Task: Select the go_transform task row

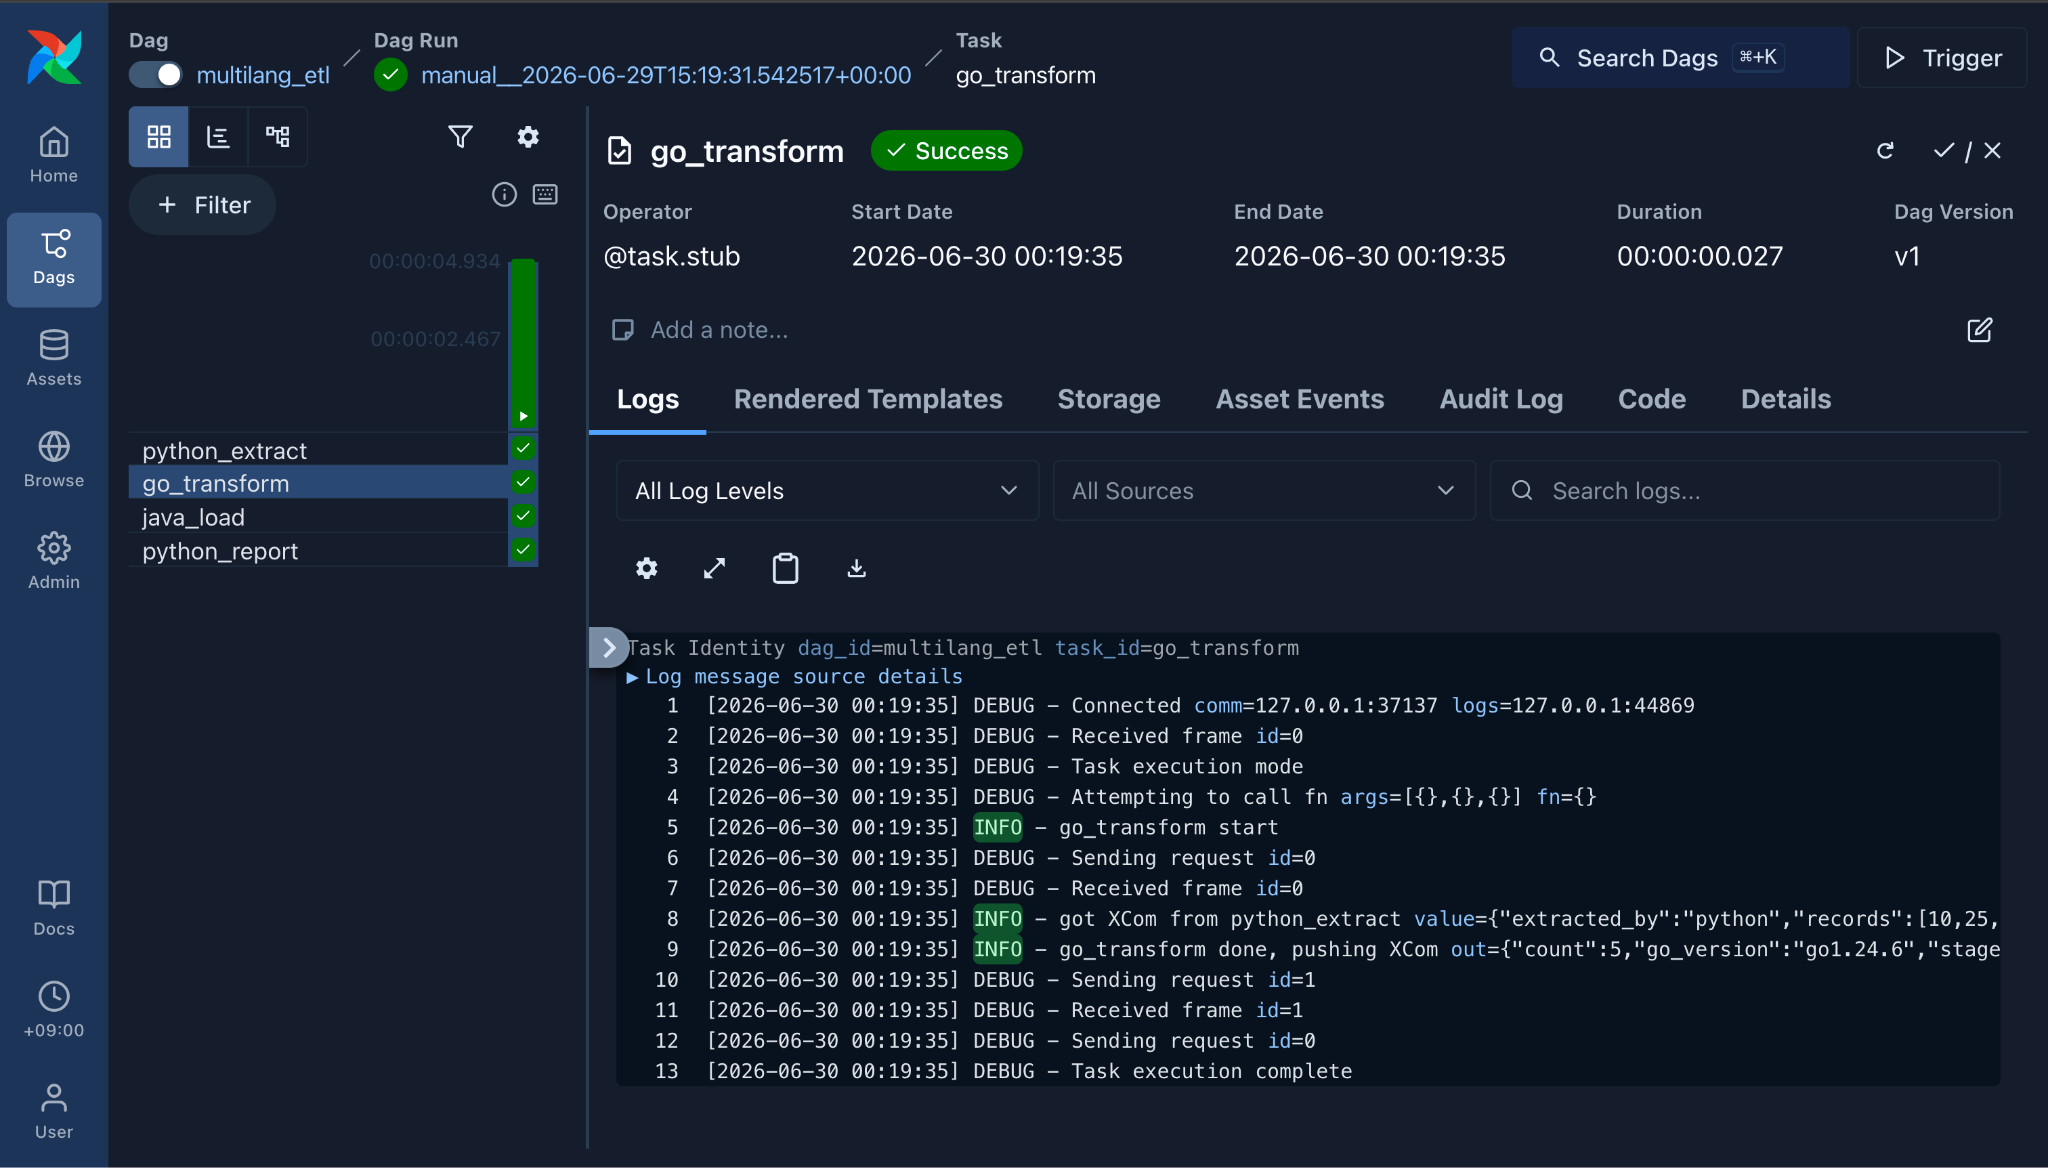Action: (x=319, y=483)
